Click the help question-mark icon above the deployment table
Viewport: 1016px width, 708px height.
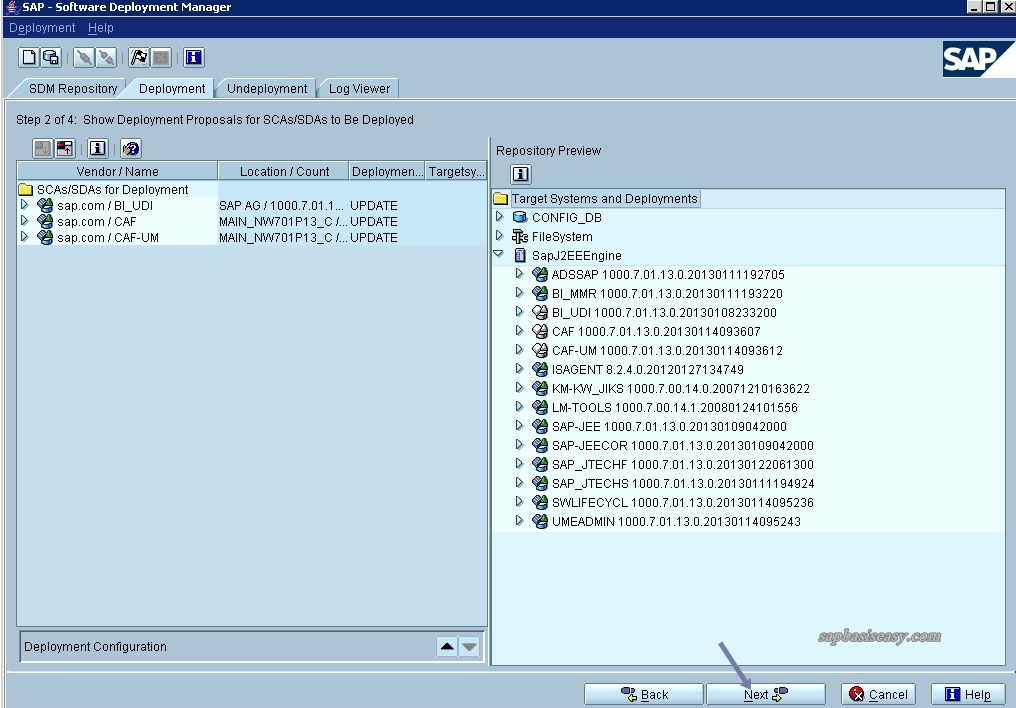[x=128, y=147]
